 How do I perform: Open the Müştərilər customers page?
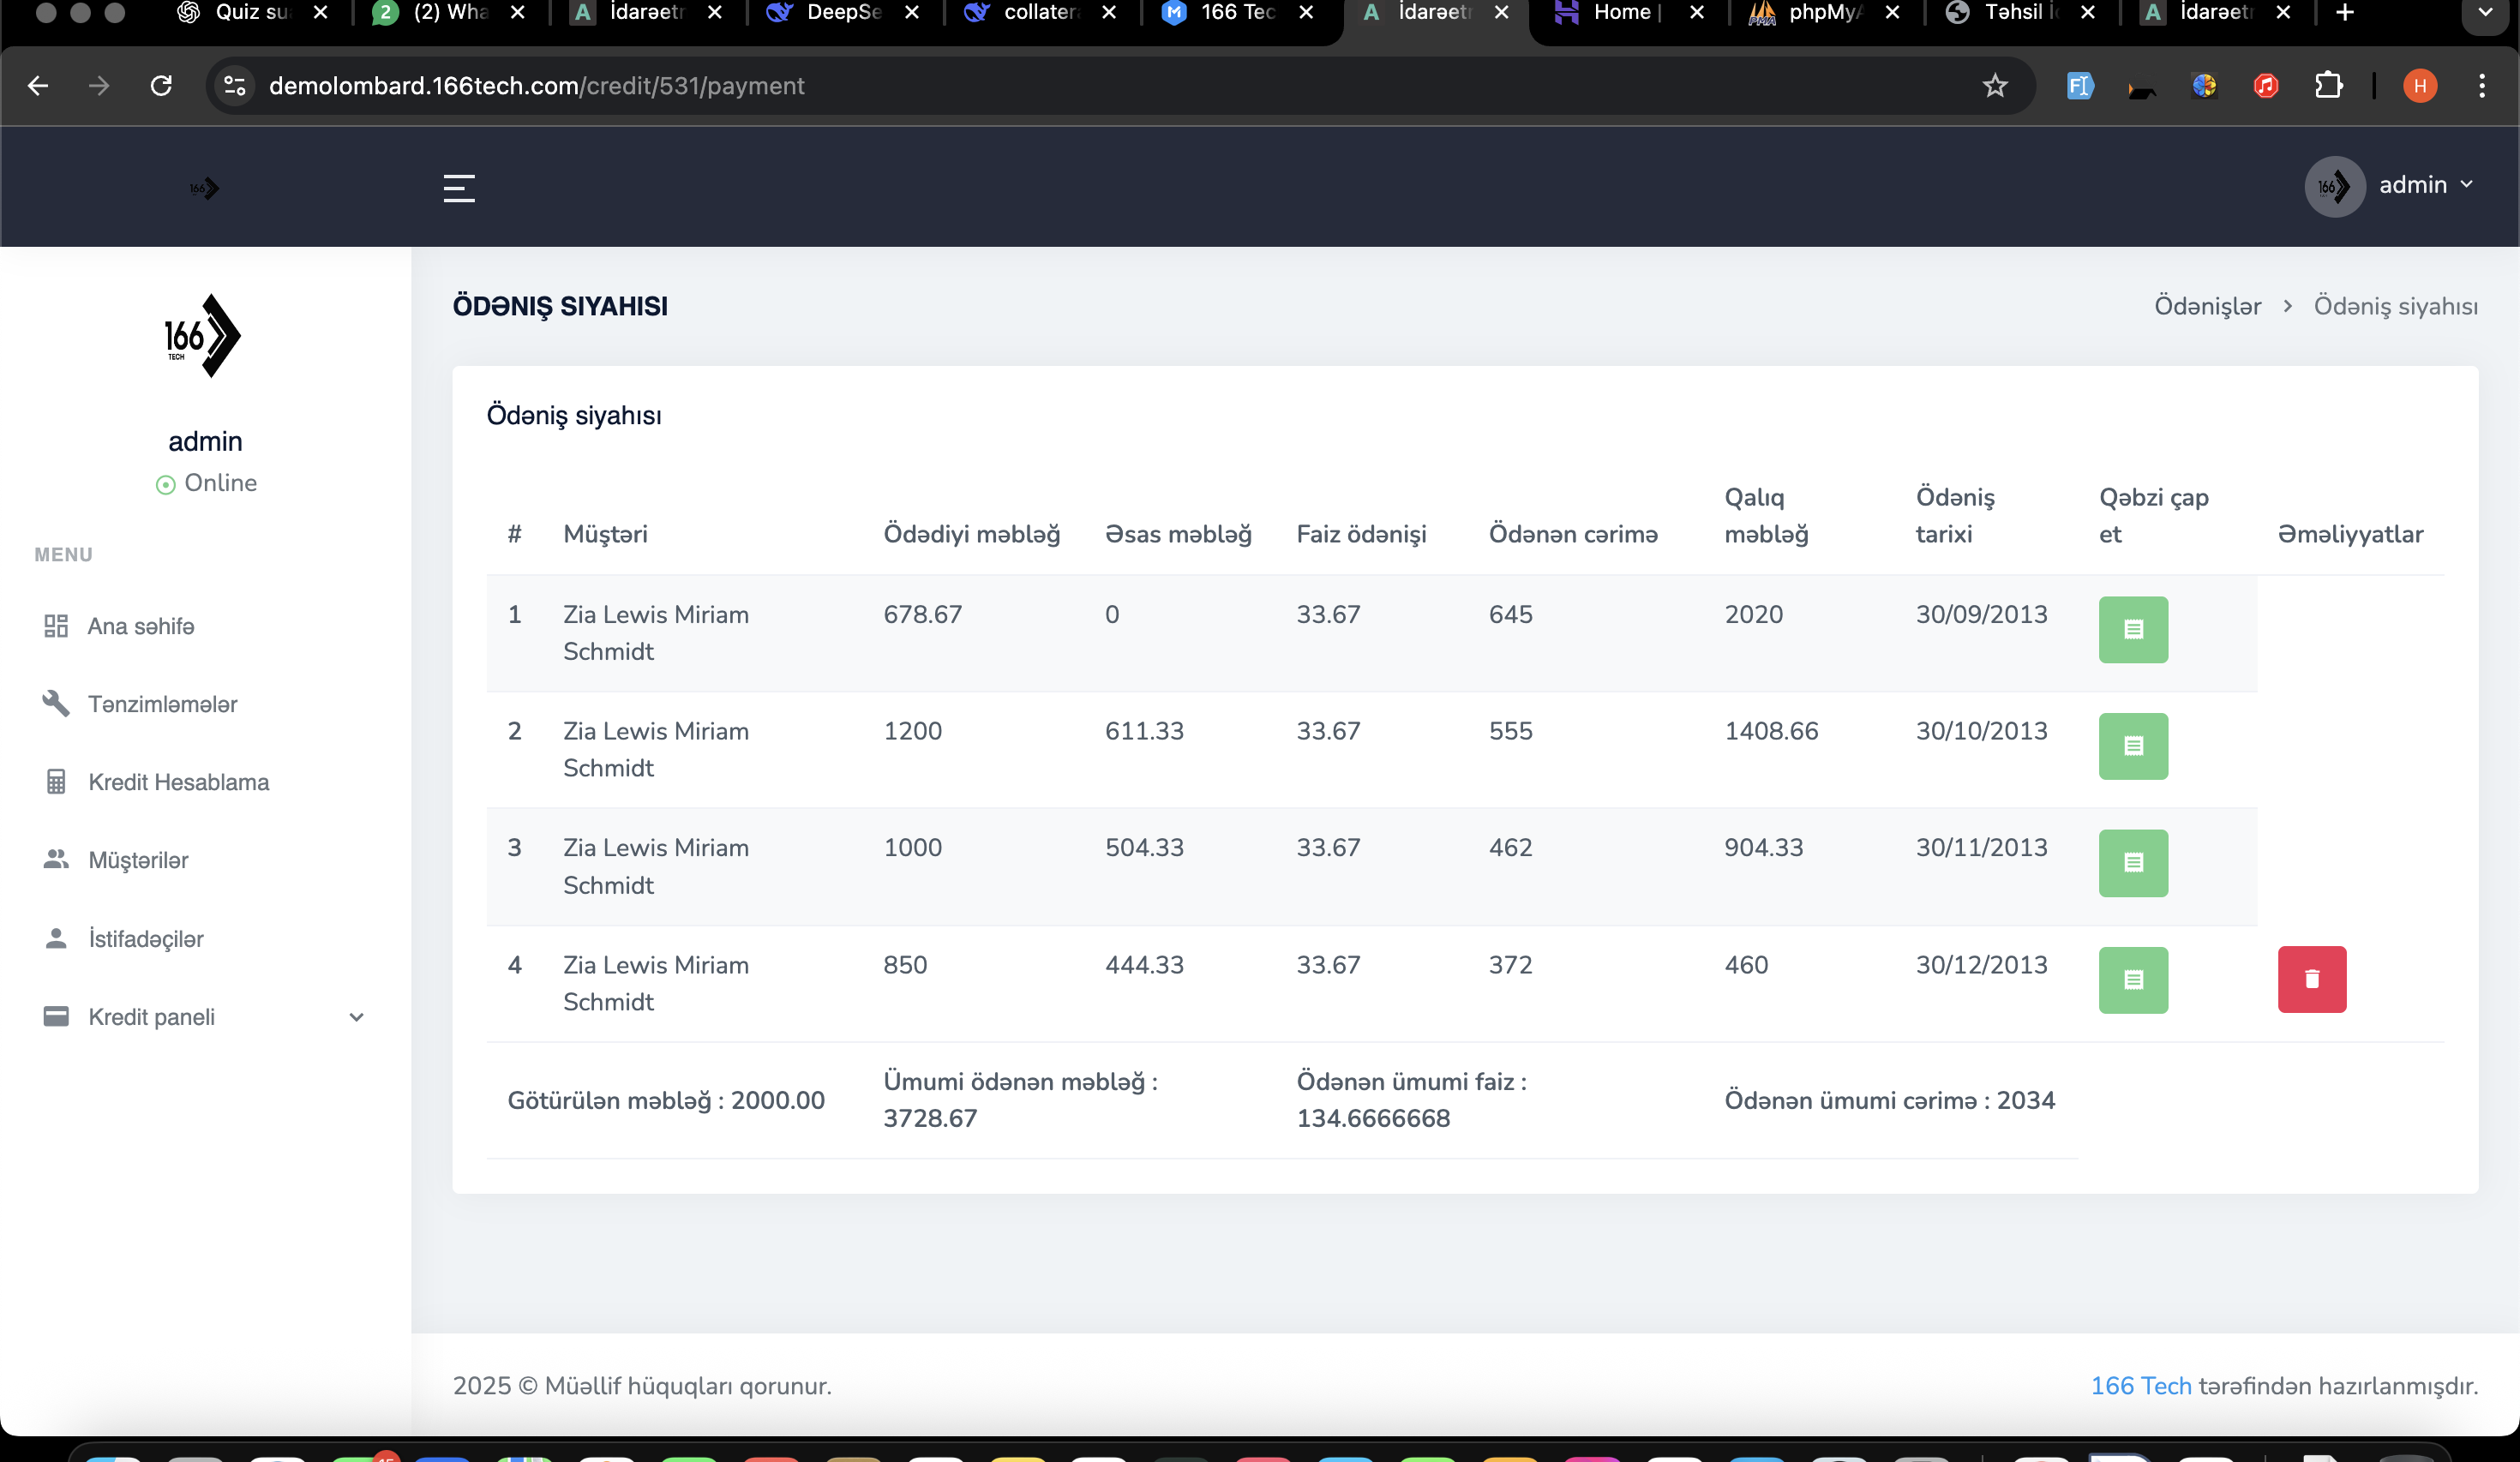click(x=138, y=860)
